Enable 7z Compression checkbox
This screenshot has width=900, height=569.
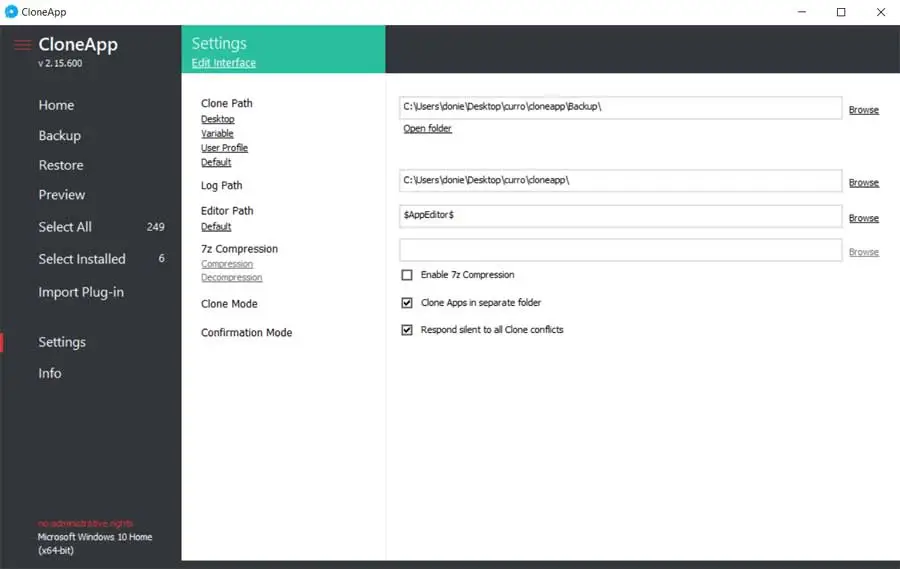point(407,275)
